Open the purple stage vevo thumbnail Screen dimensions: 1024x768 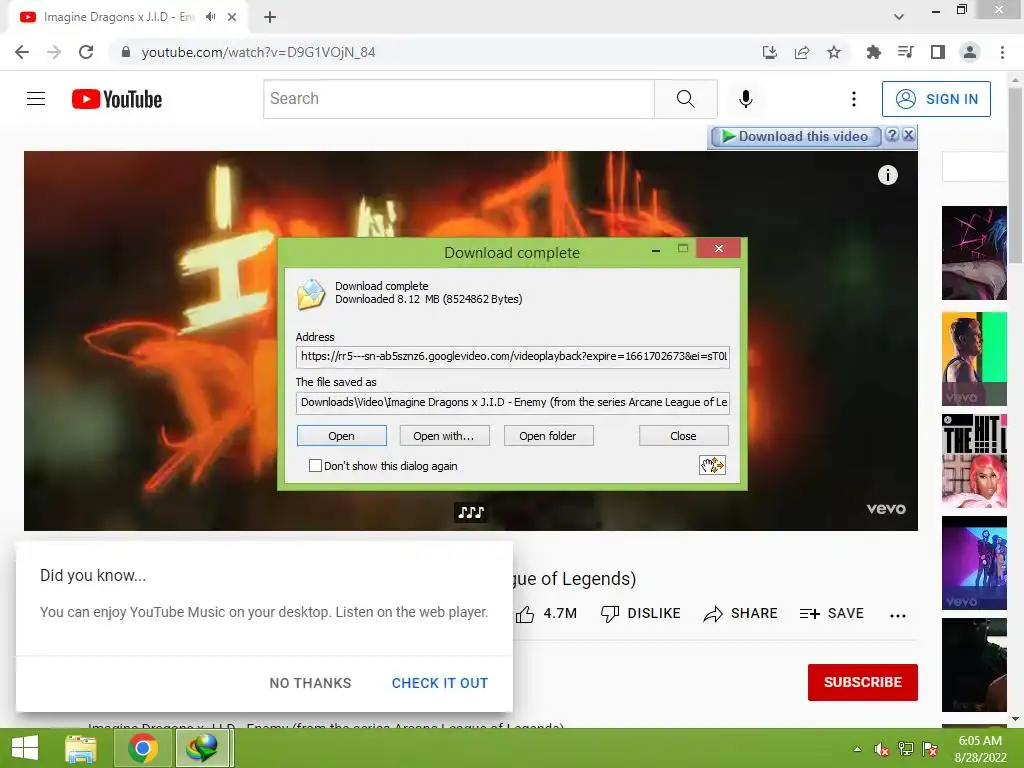[x=974, y=563]
